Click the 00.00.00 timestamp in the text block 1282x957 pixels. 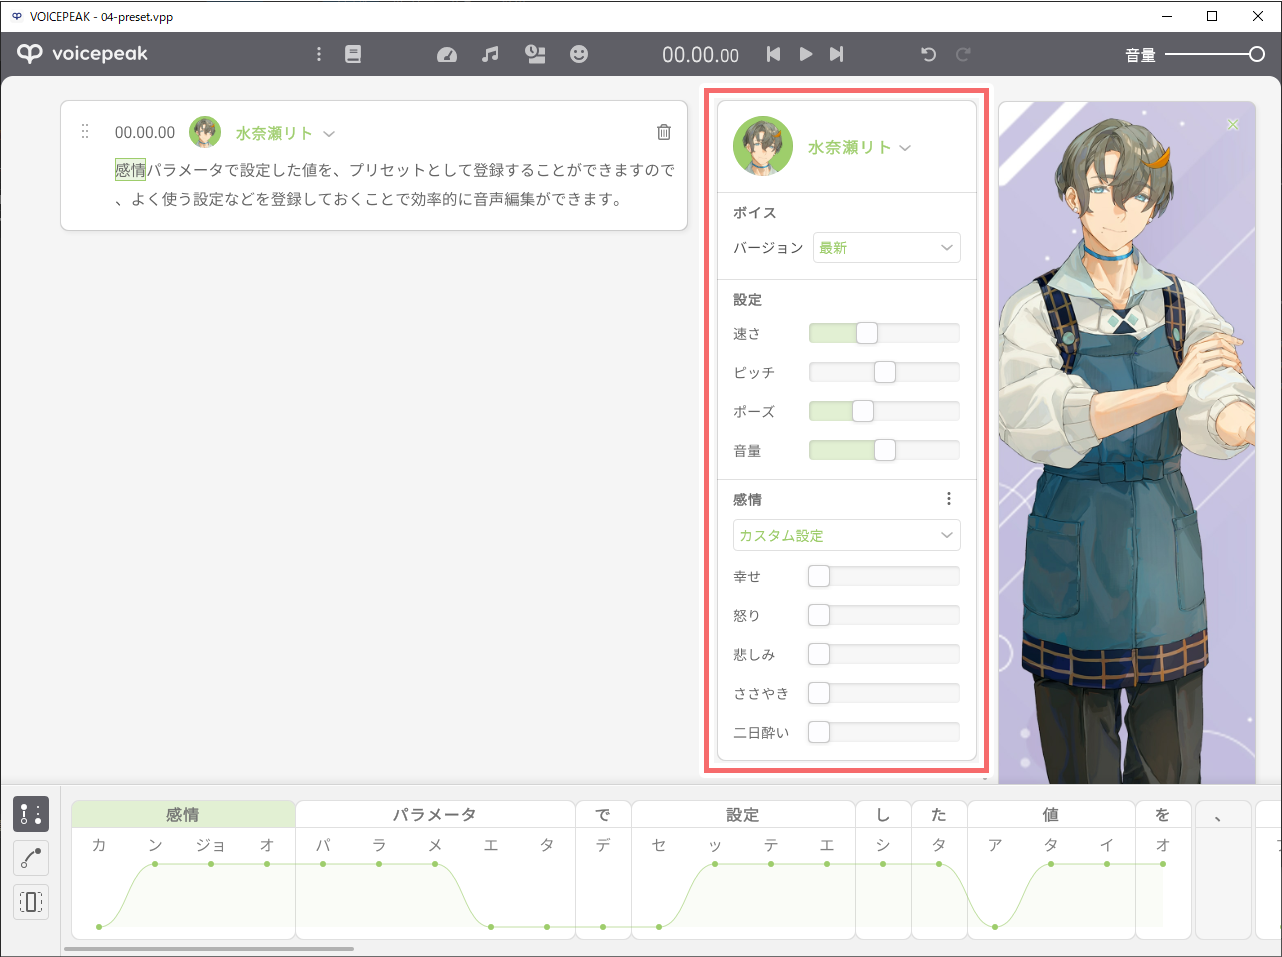(x=145, y=132)
